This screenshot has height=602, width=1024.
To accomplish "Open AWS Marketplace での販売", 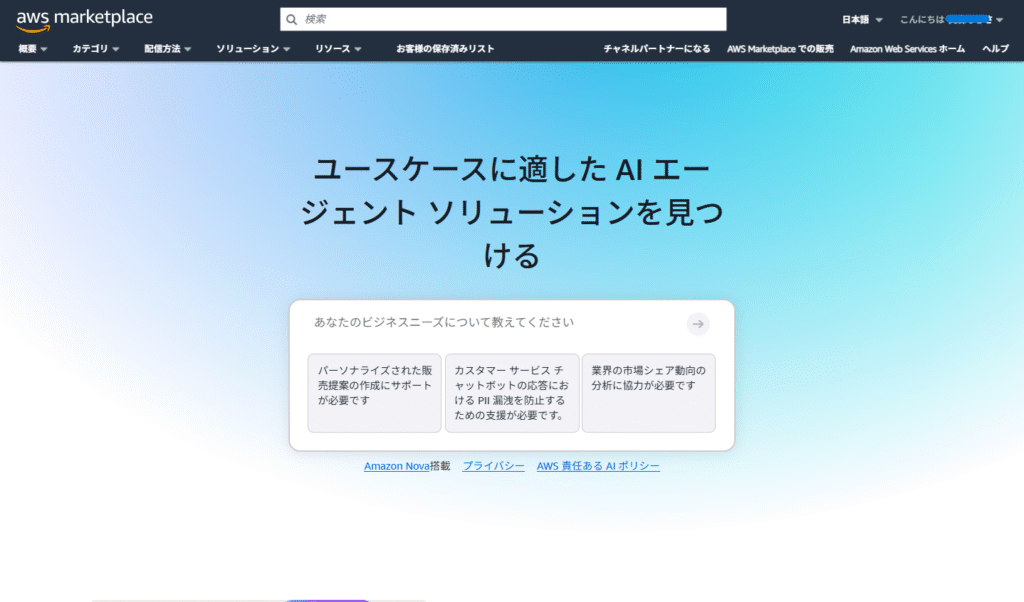I will tap(780, 49).
